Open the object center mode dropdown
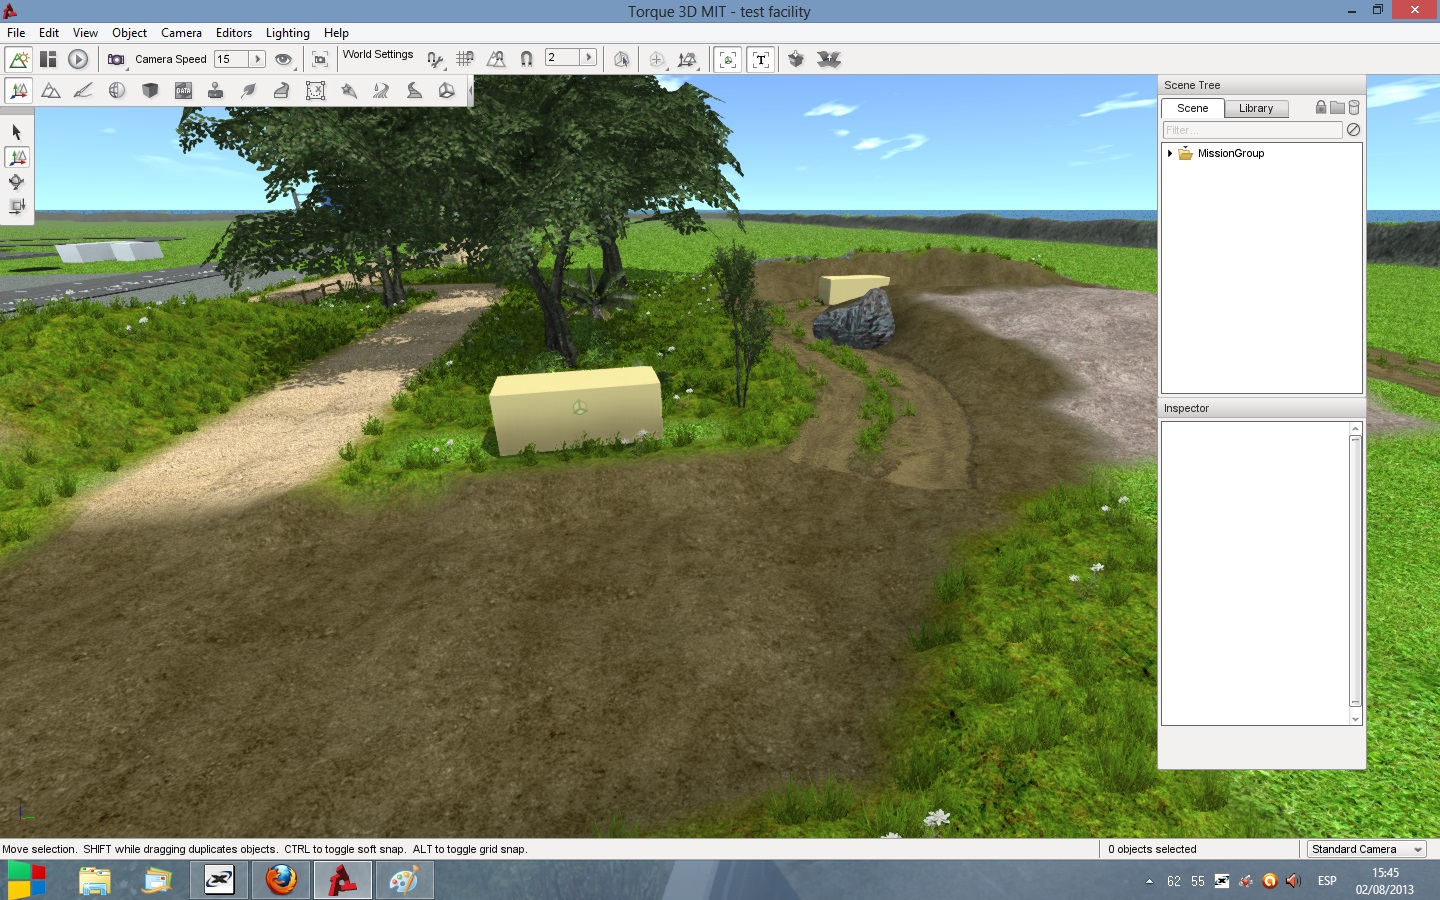This screenshot has height=900, width=1440. pyautogui.click(x=657, y=59)
